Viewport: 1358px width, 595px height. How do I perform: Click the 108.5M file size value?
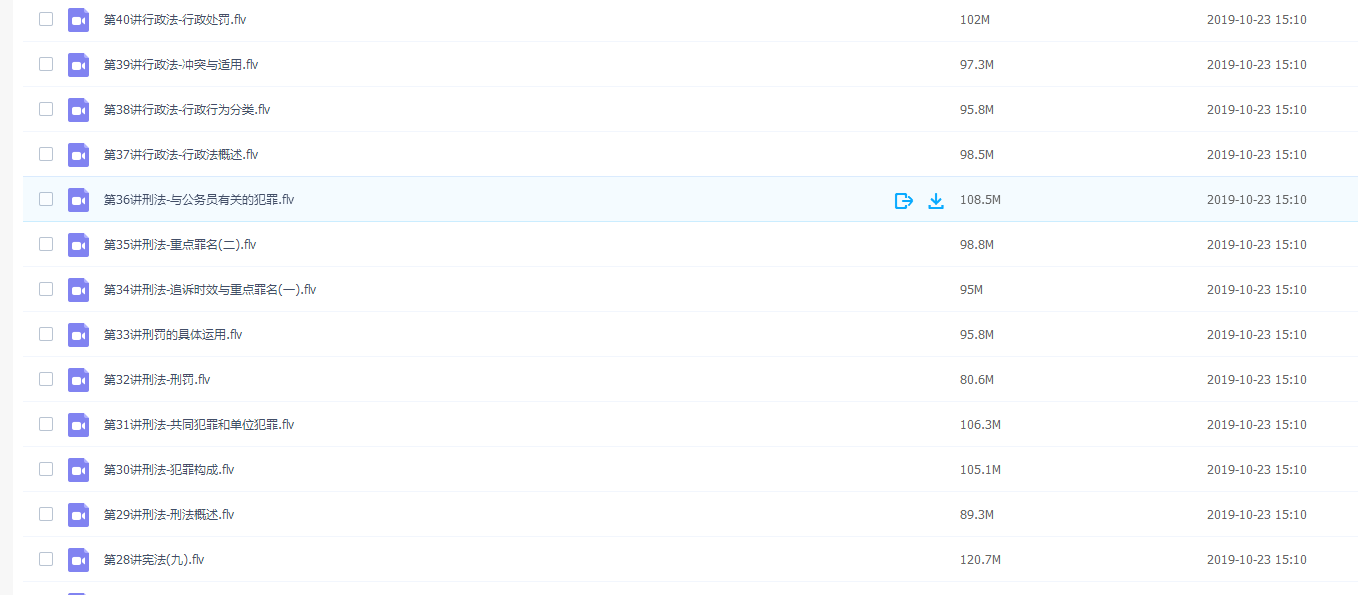point(980,200)
